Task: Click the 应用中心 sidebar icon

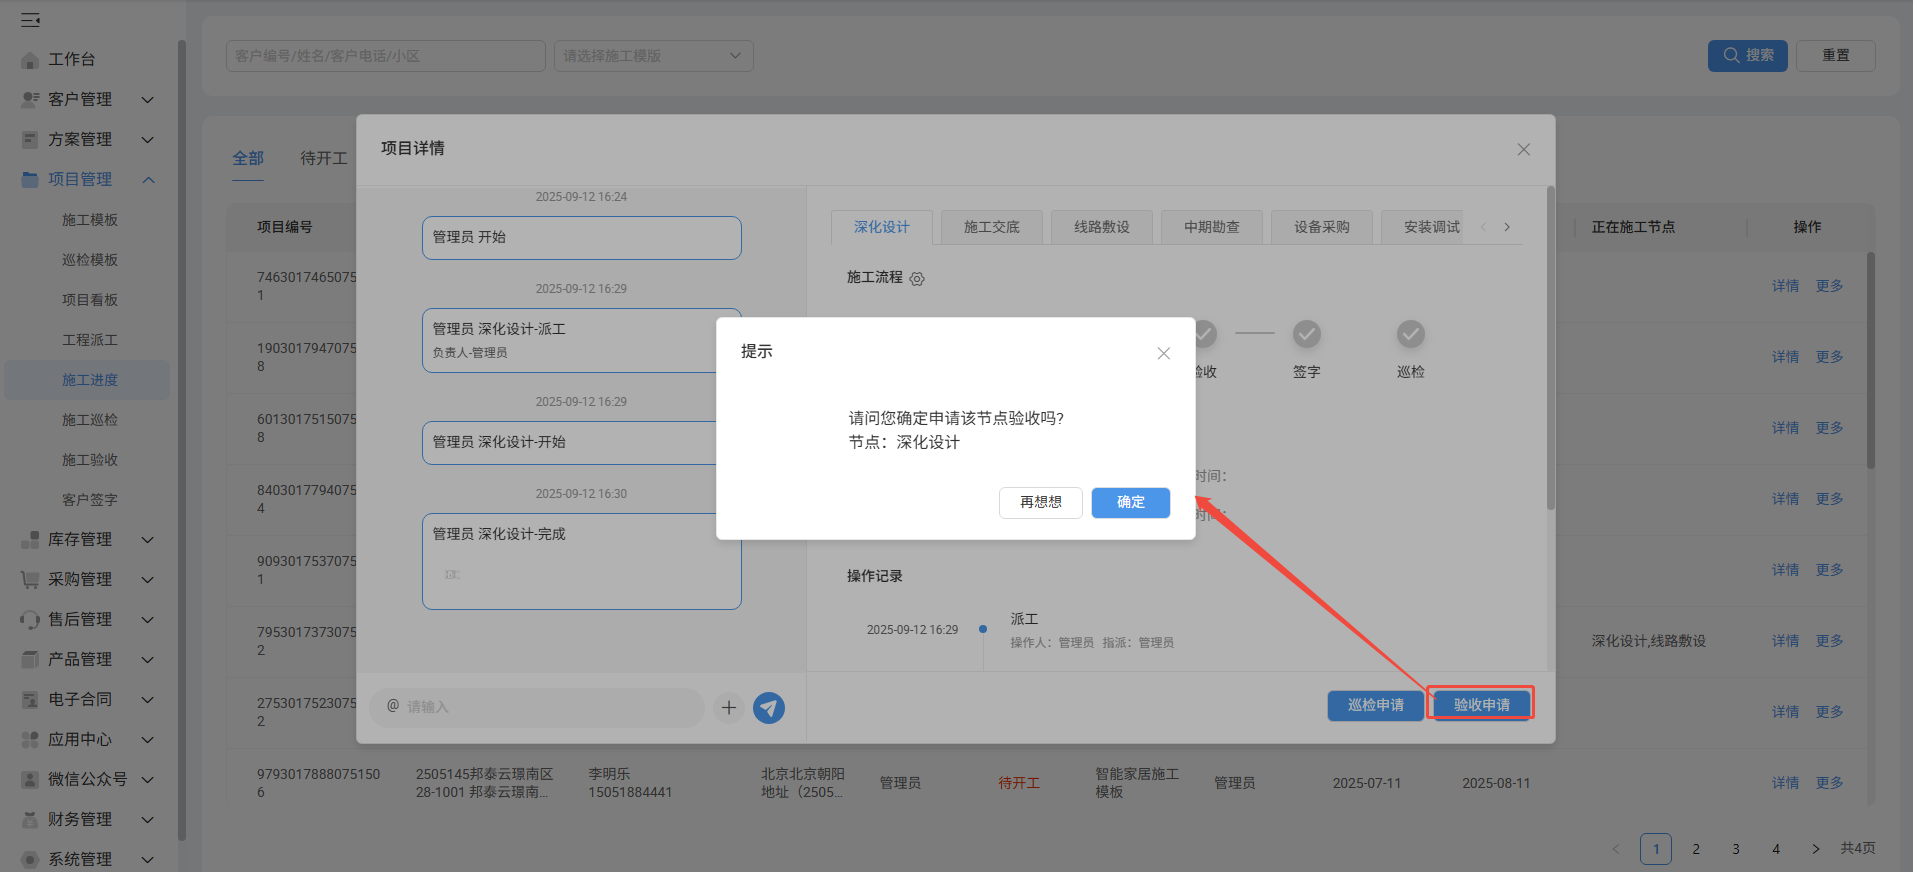Action: tap(30, 740)
